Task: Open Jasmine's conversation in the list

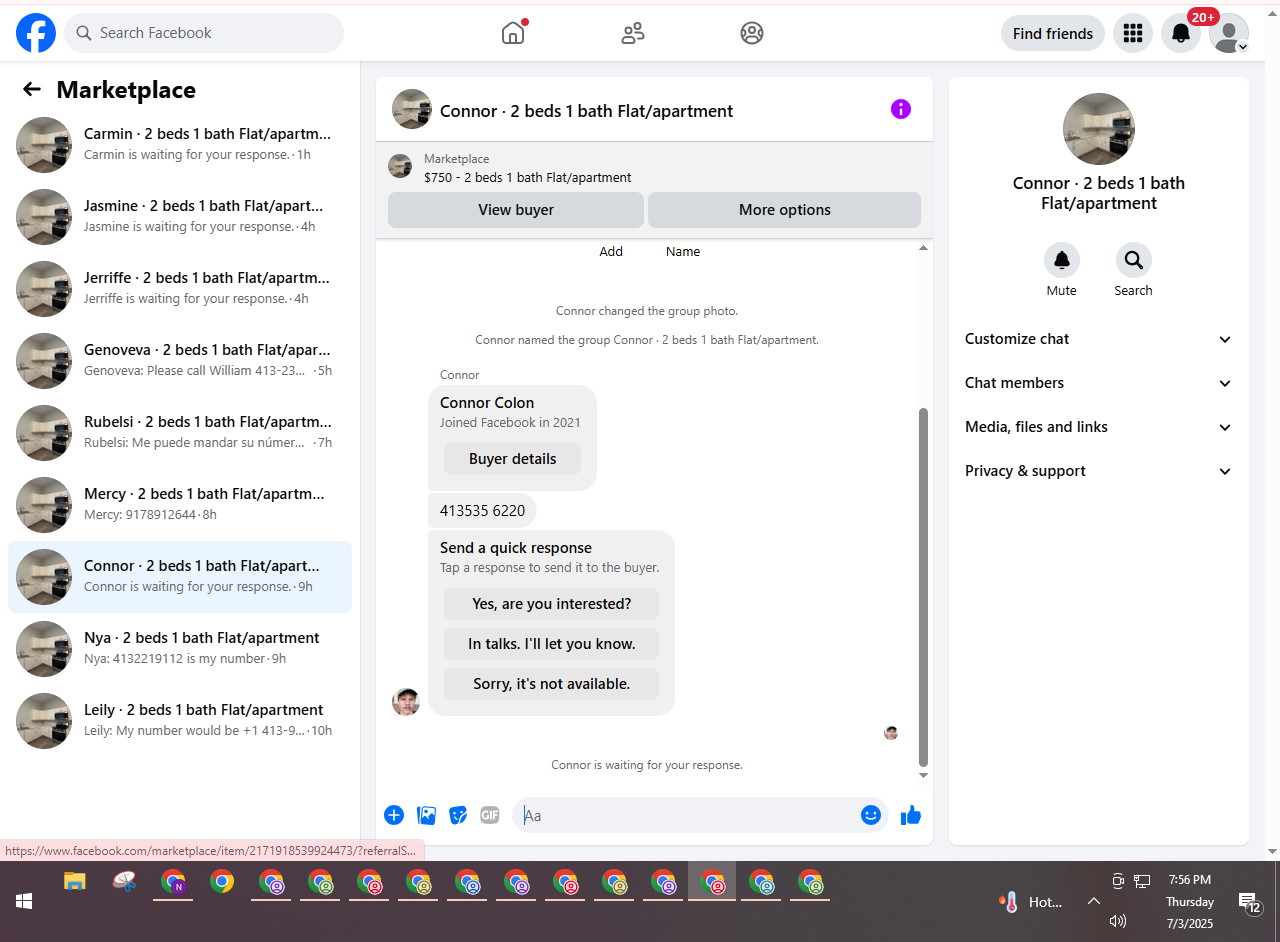Action: tap(180, 217)
